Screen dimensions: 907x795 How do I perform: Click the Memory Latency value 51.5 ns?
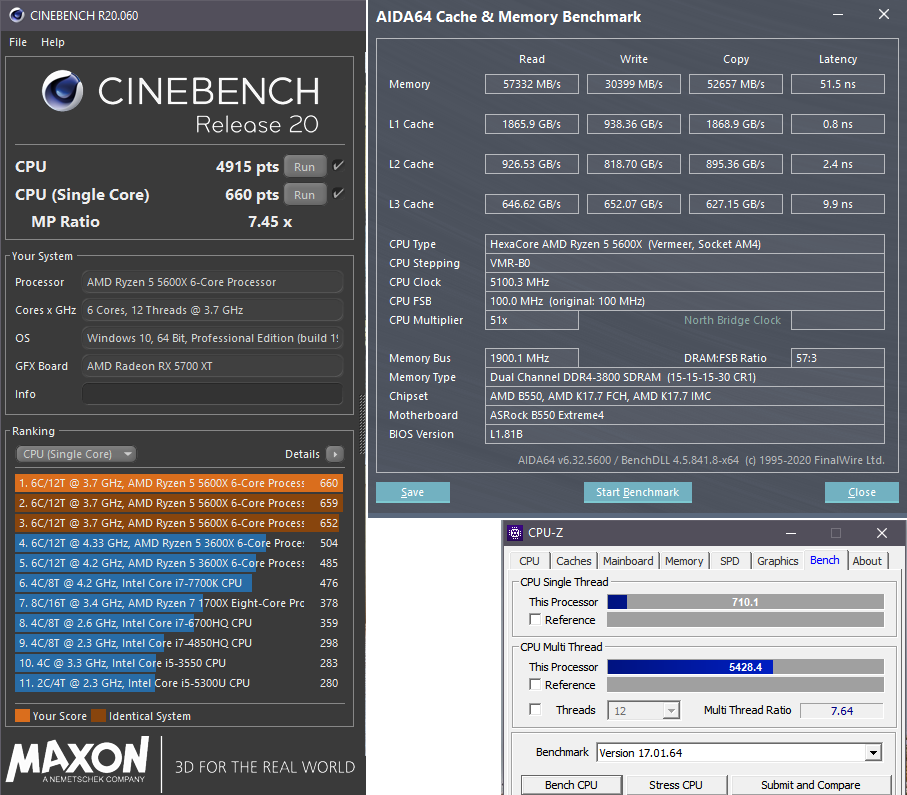pyautogui.click(x=838, y=84)
